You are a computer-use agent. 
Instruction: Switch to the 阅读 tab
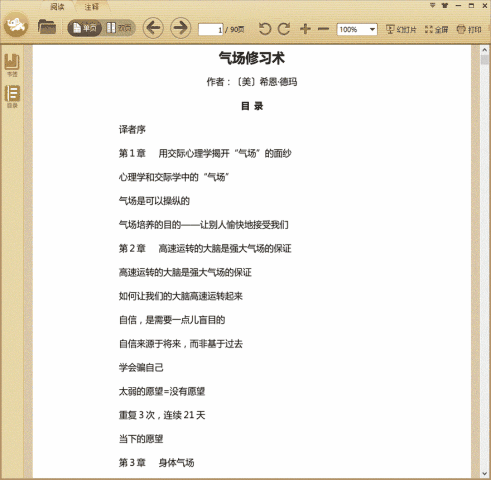click(x=57, y=7)
